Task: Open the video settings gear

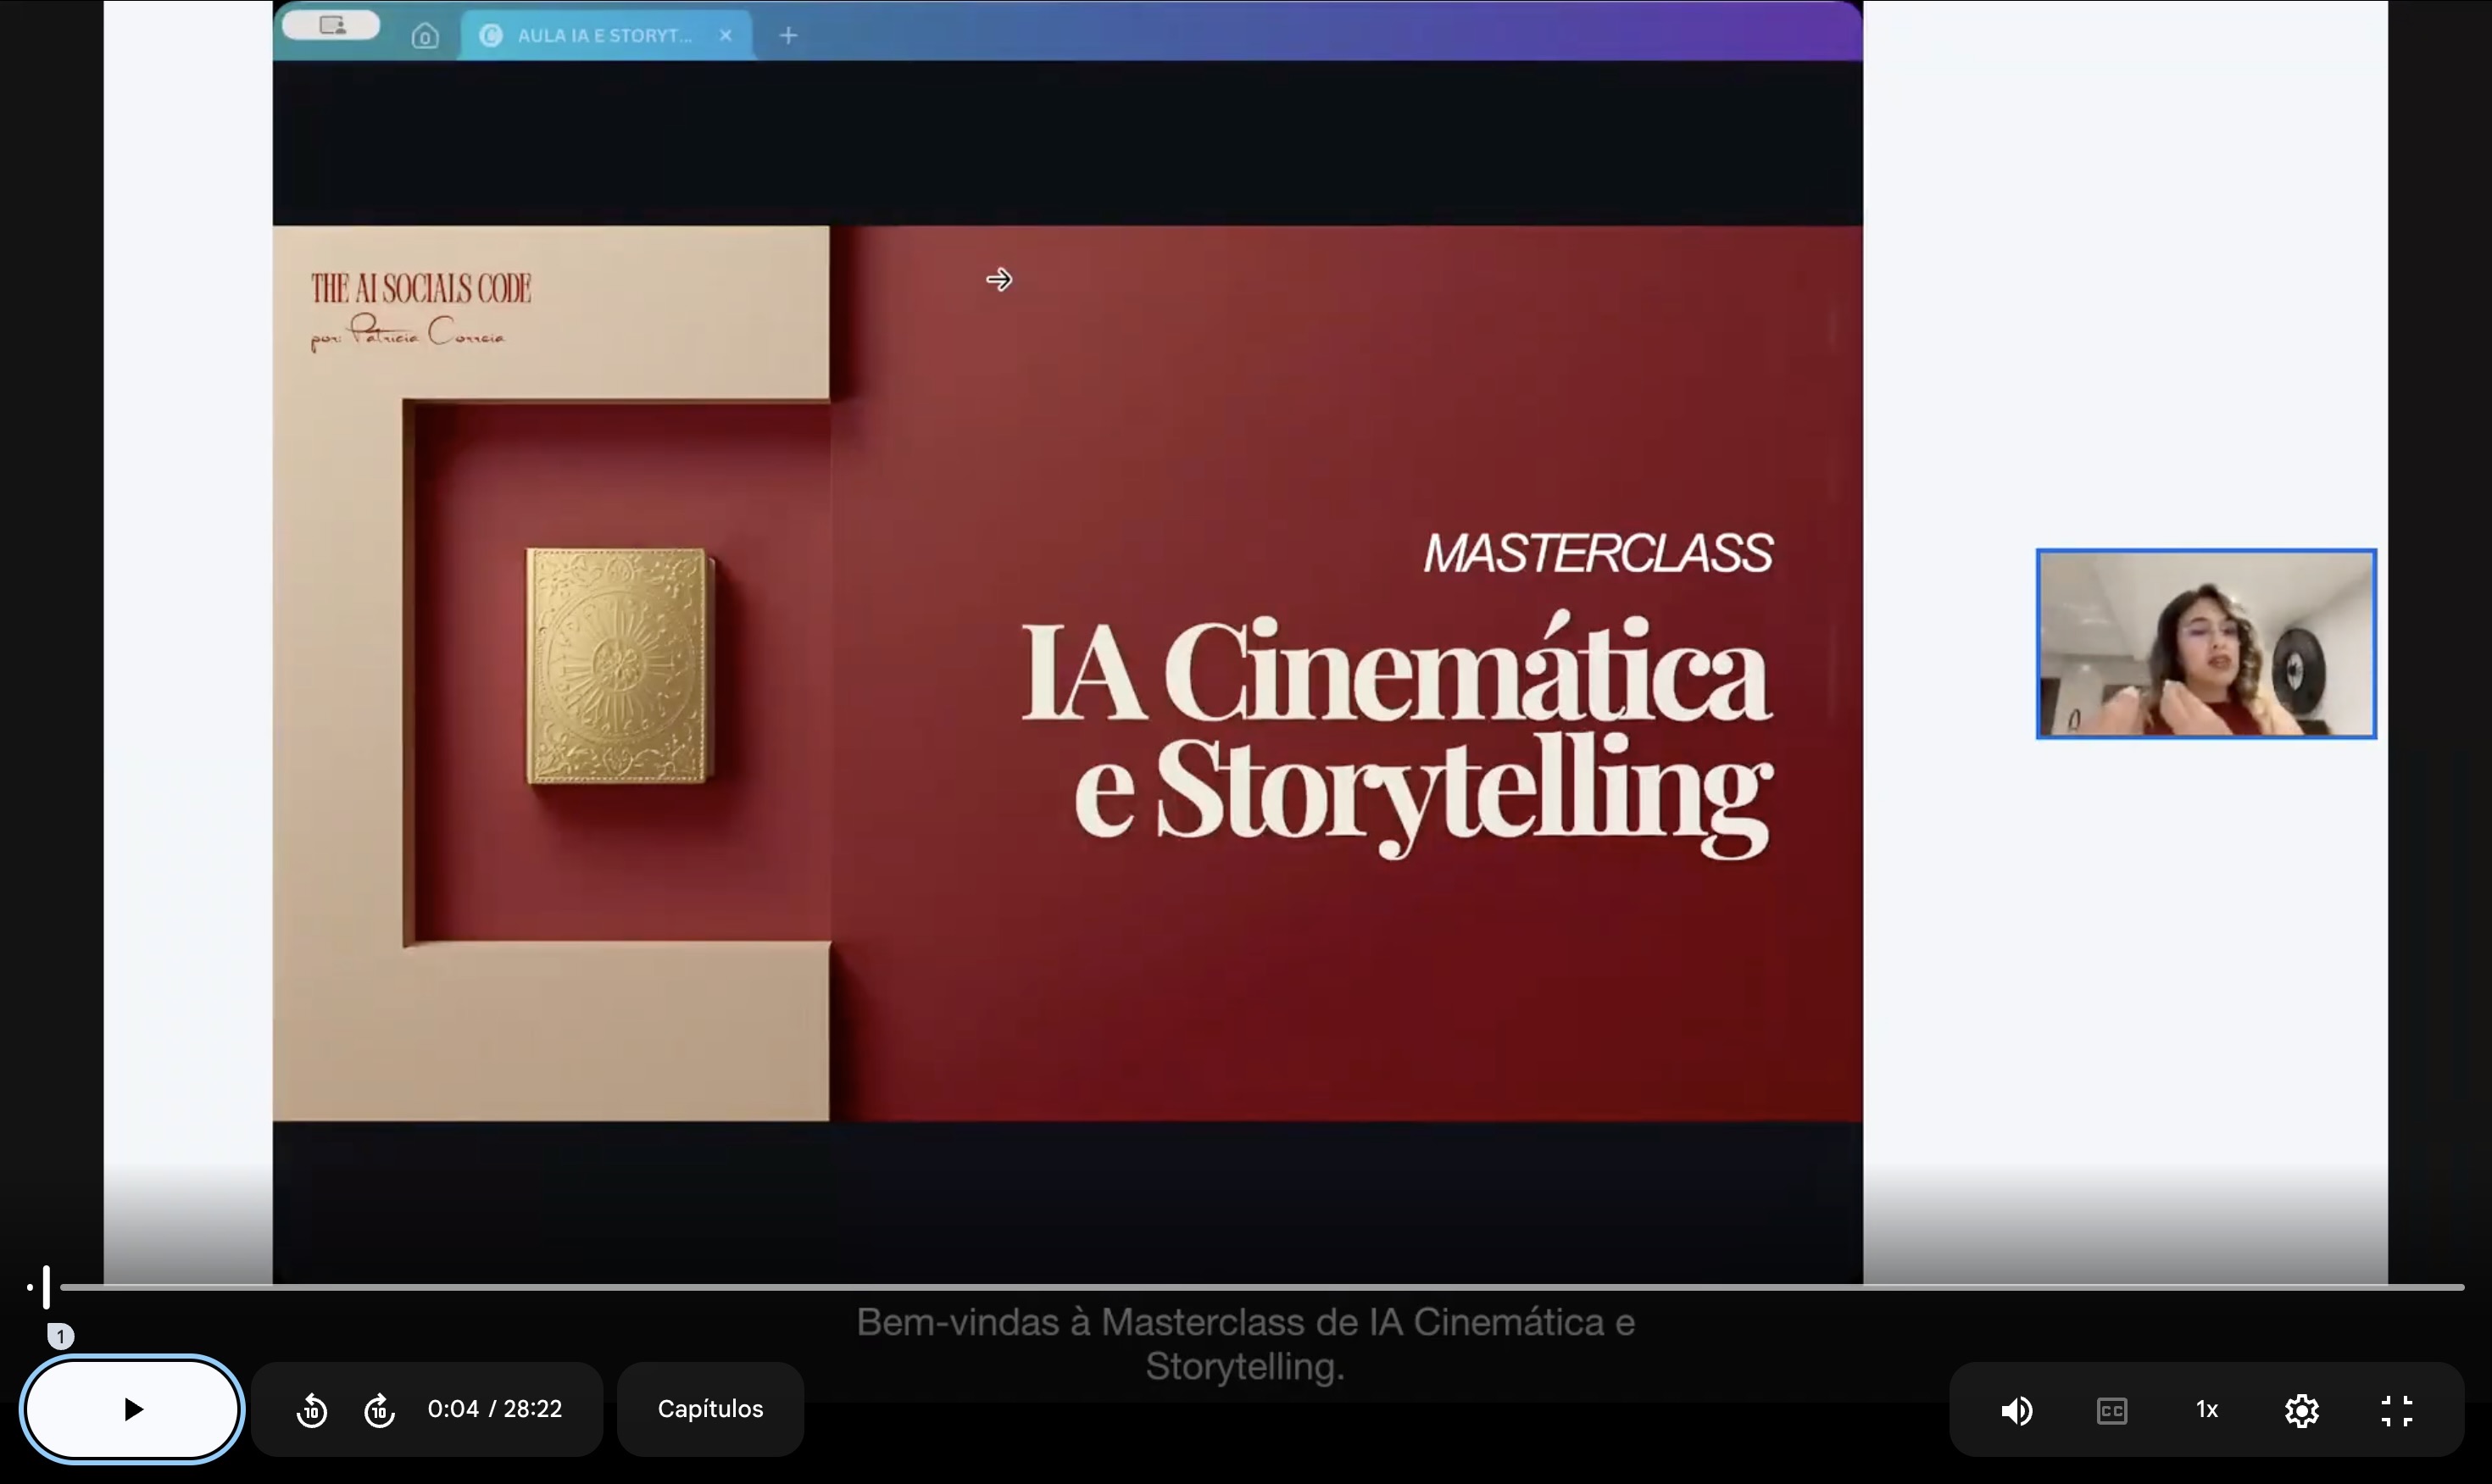Action: click(2302, 1410)
